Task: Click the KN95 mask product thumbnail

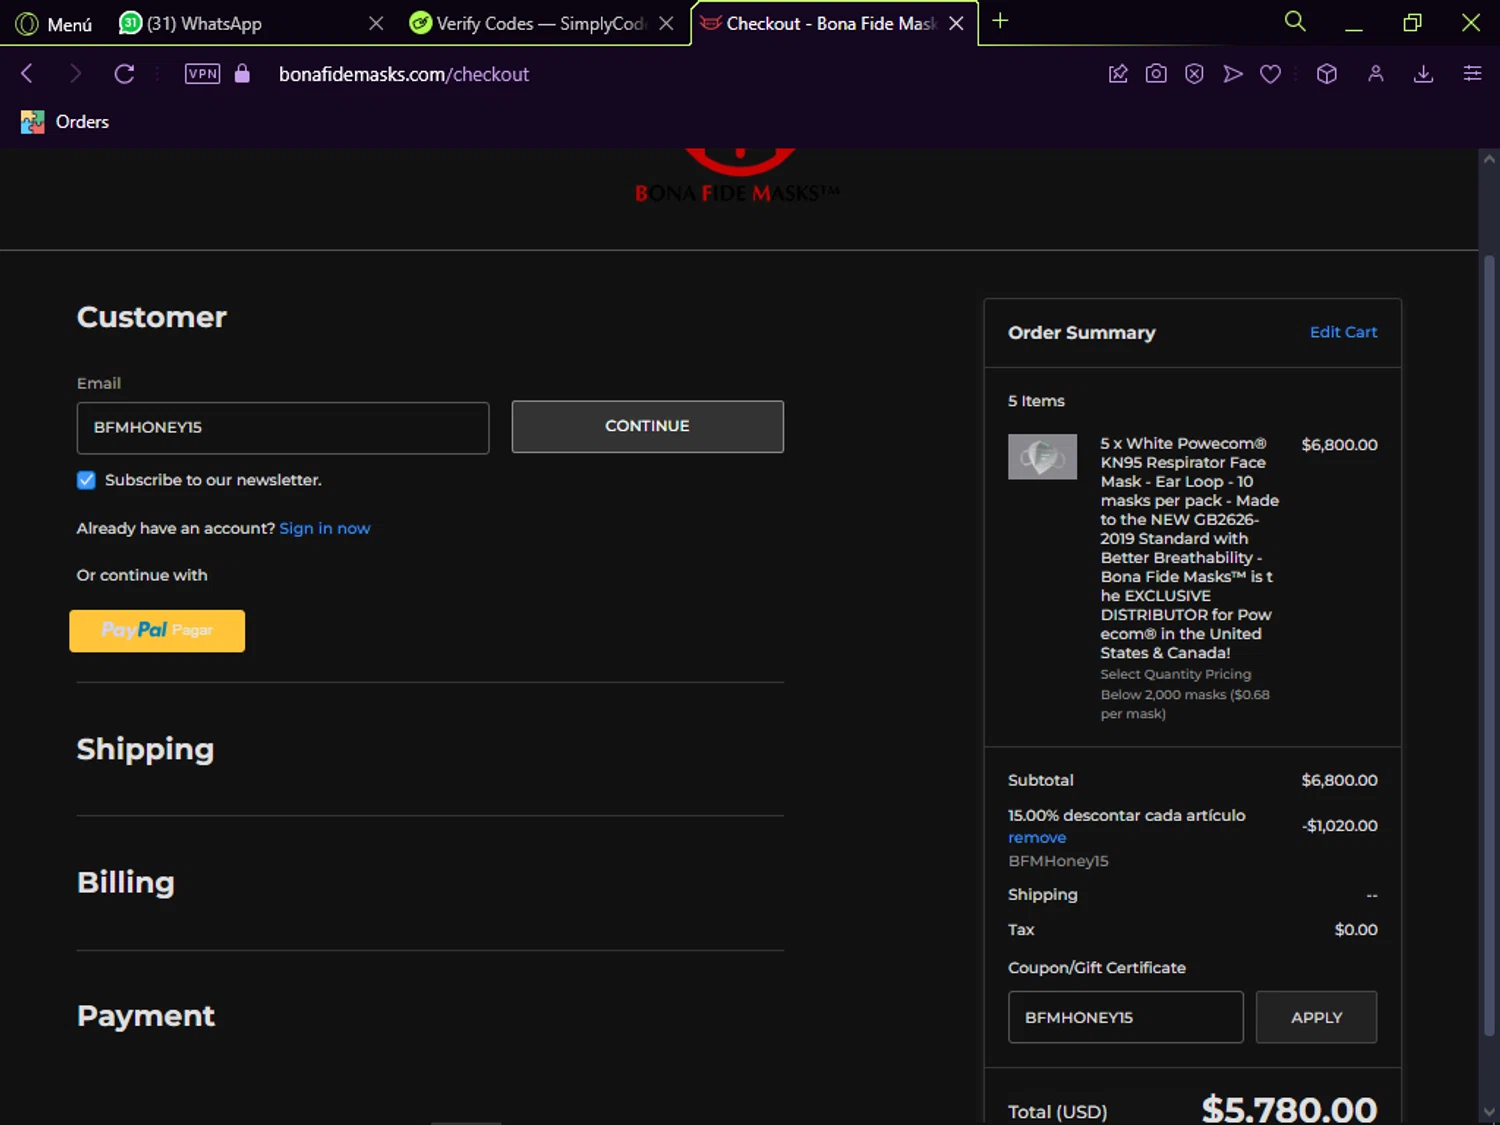Action: click(1042, 457)
